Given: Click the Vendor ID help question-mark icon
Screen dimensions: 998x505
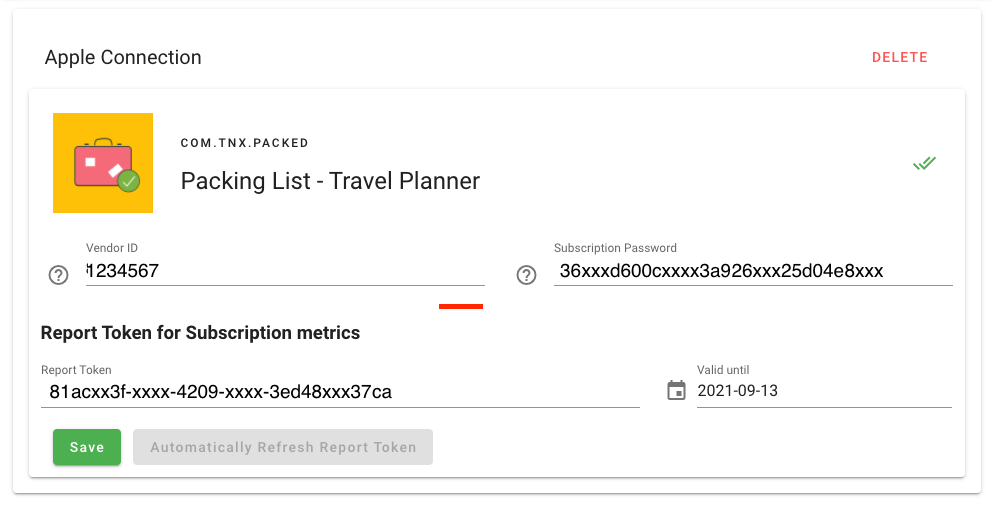Looking at the screenshot, I should click(x=59, y=275).
